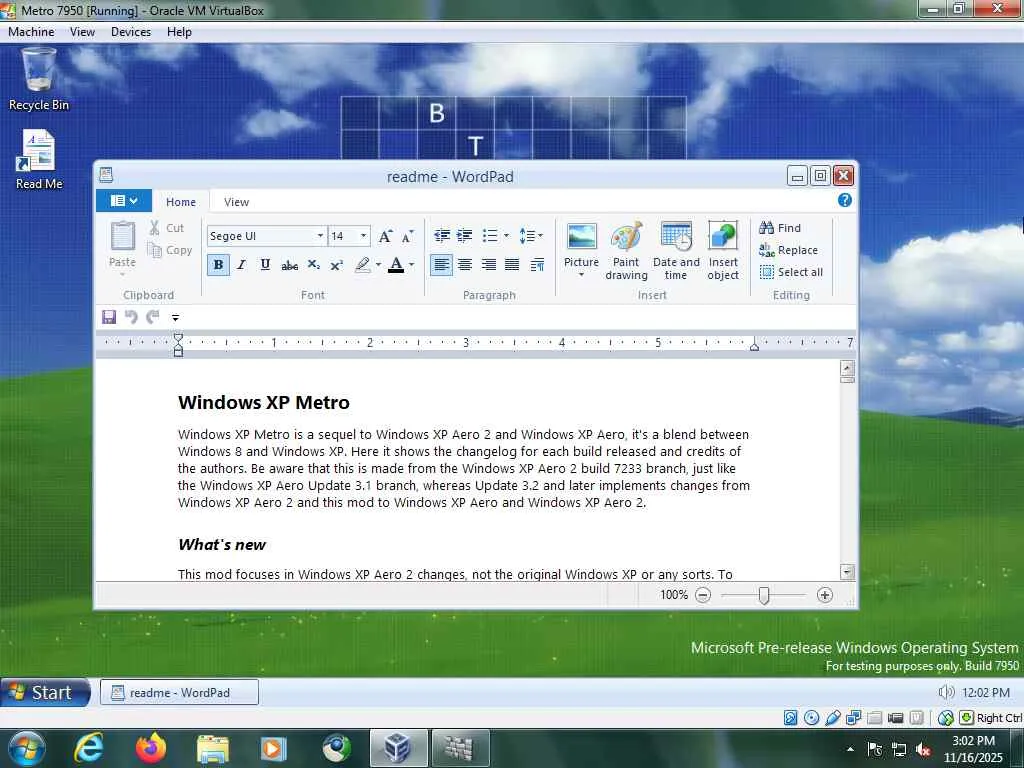The height and width of the screenshot is (768, 1024).
Task: Start a bulleted list
Action: coord(490,235)
